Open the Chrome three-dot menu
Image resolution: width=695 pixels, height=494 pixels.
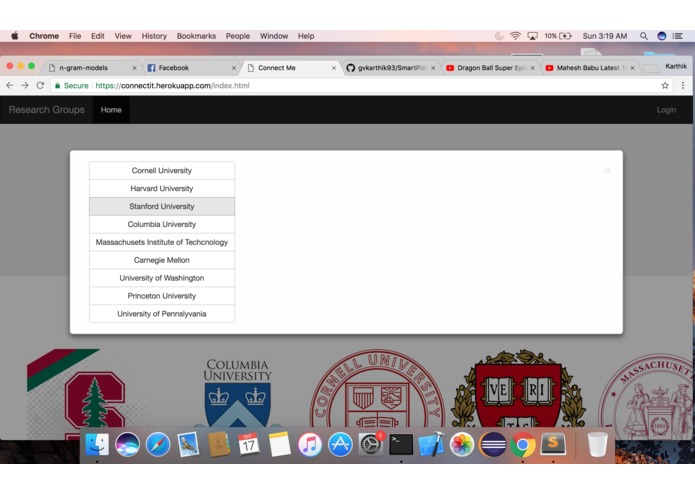tap(683, 86)
